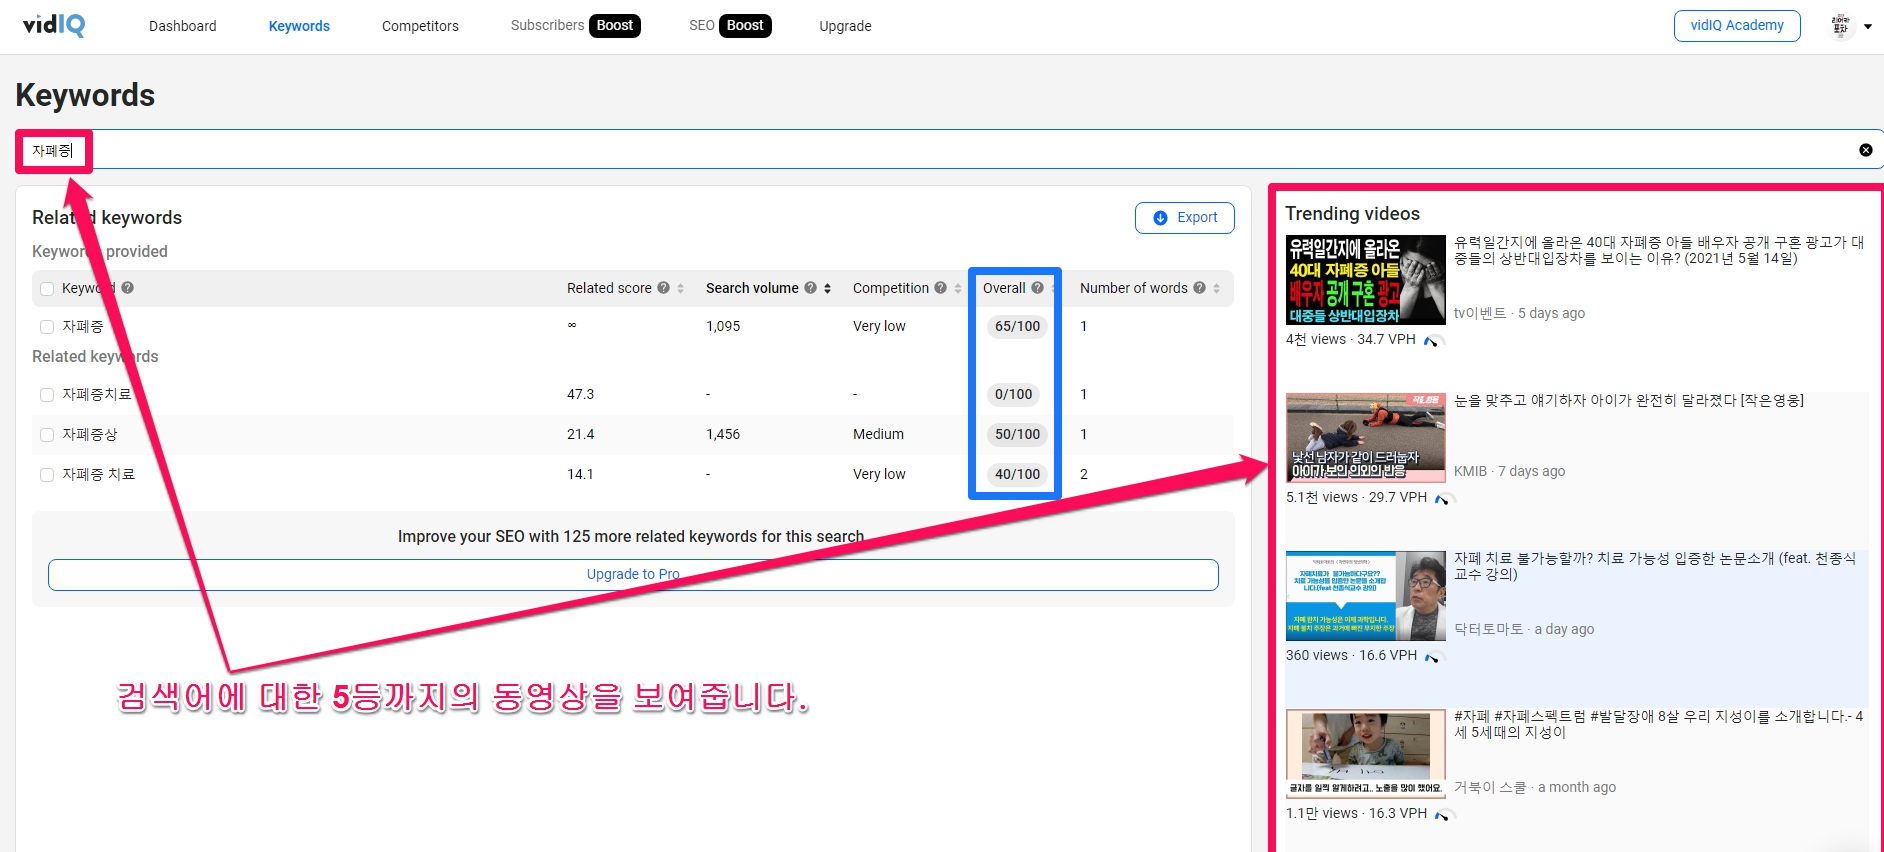This screenshot has width=1884, height=852.
Task: Open the KMIB trending video thumbnail
Action: [1366, 438]
